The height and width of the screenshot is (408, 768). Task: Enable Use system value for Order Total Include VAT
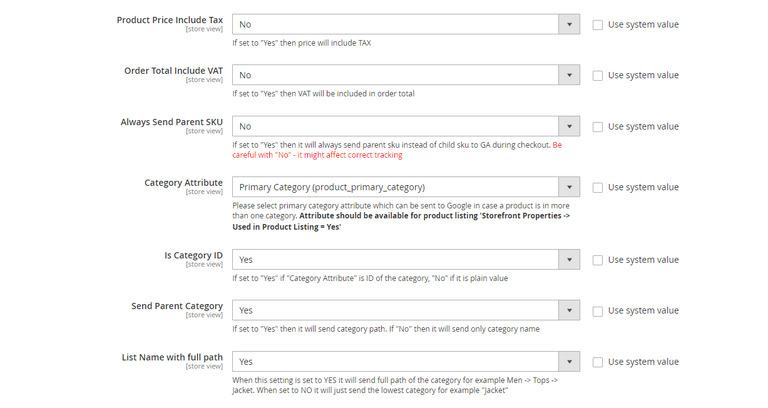[x=598, y=75]
